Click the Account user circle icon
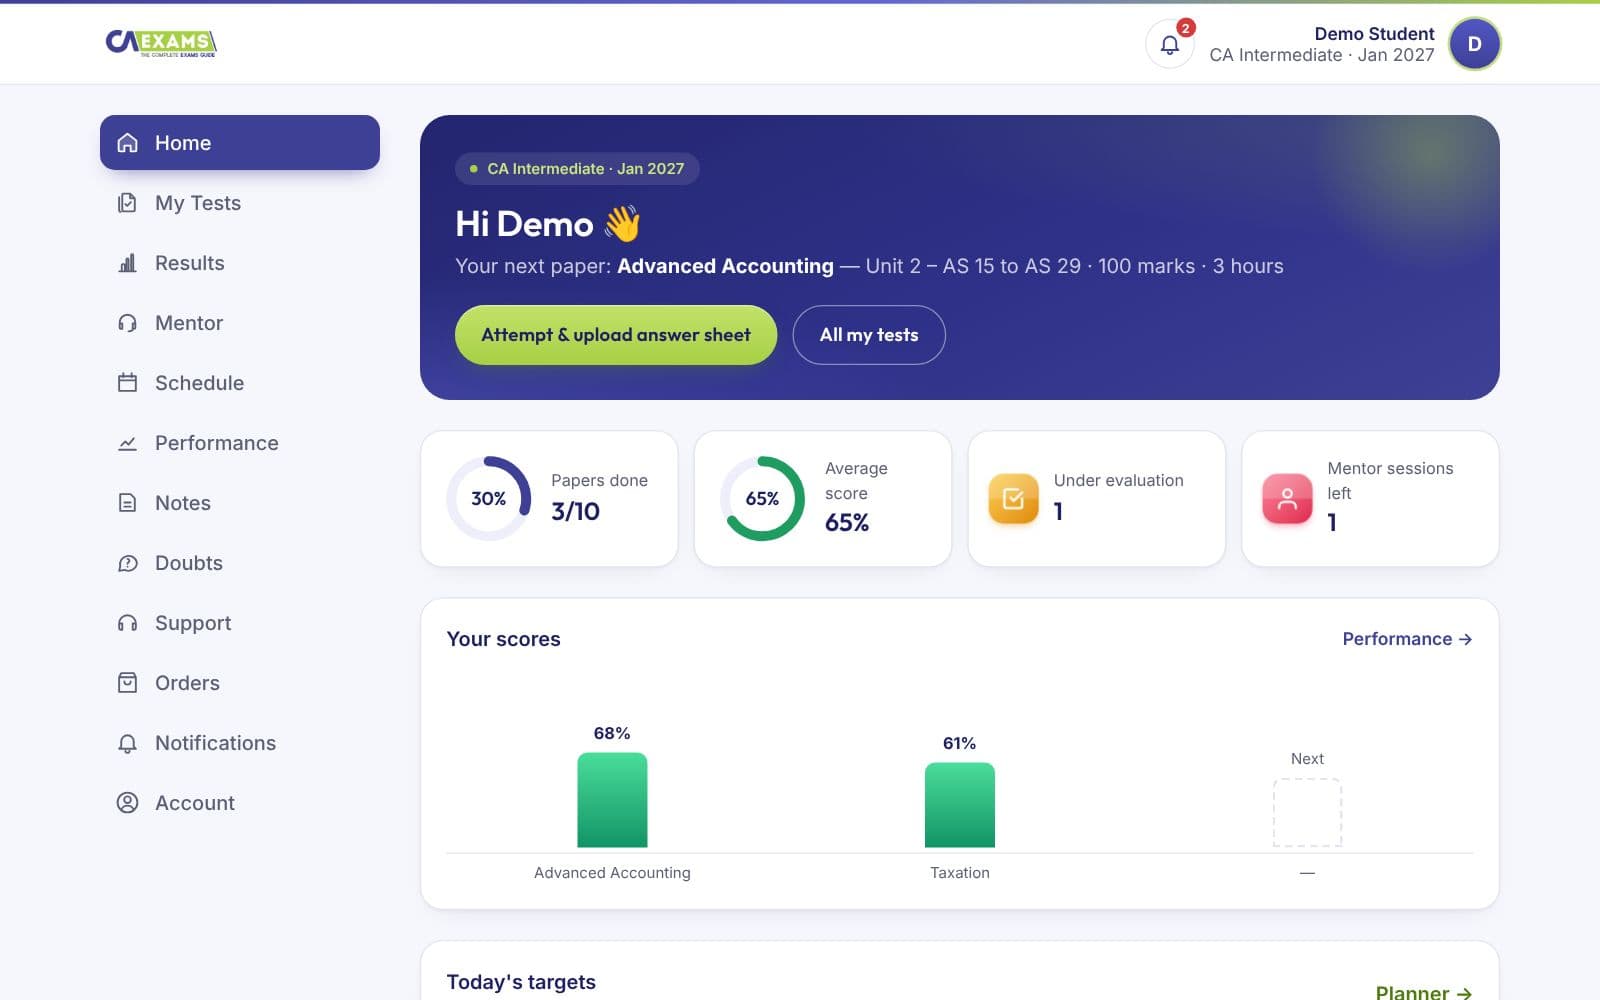 [127, 803]
